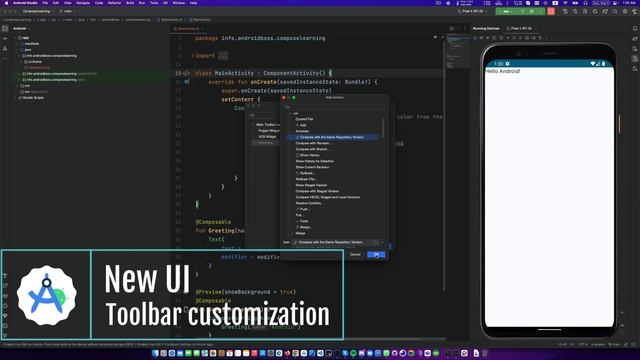Viewport: 640px width, 360px height.
Task: Select the 'Add' action entry
Action: (x=303, y=125)
